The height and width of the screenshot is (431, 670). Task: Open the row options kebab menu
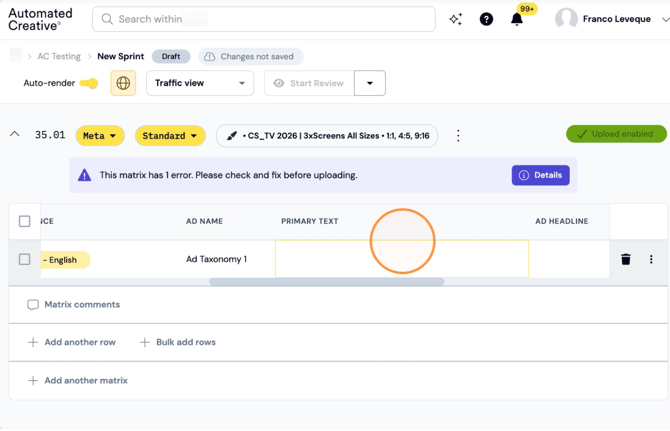[651, 259]
